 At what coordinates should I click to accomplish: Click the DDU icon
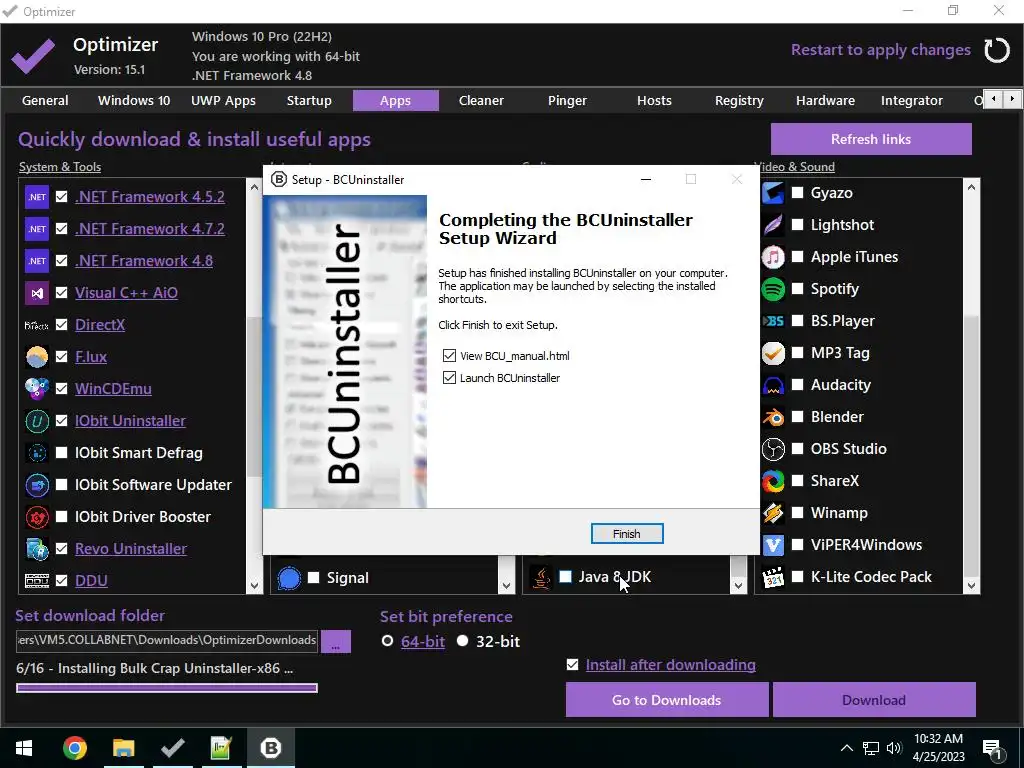37,581
